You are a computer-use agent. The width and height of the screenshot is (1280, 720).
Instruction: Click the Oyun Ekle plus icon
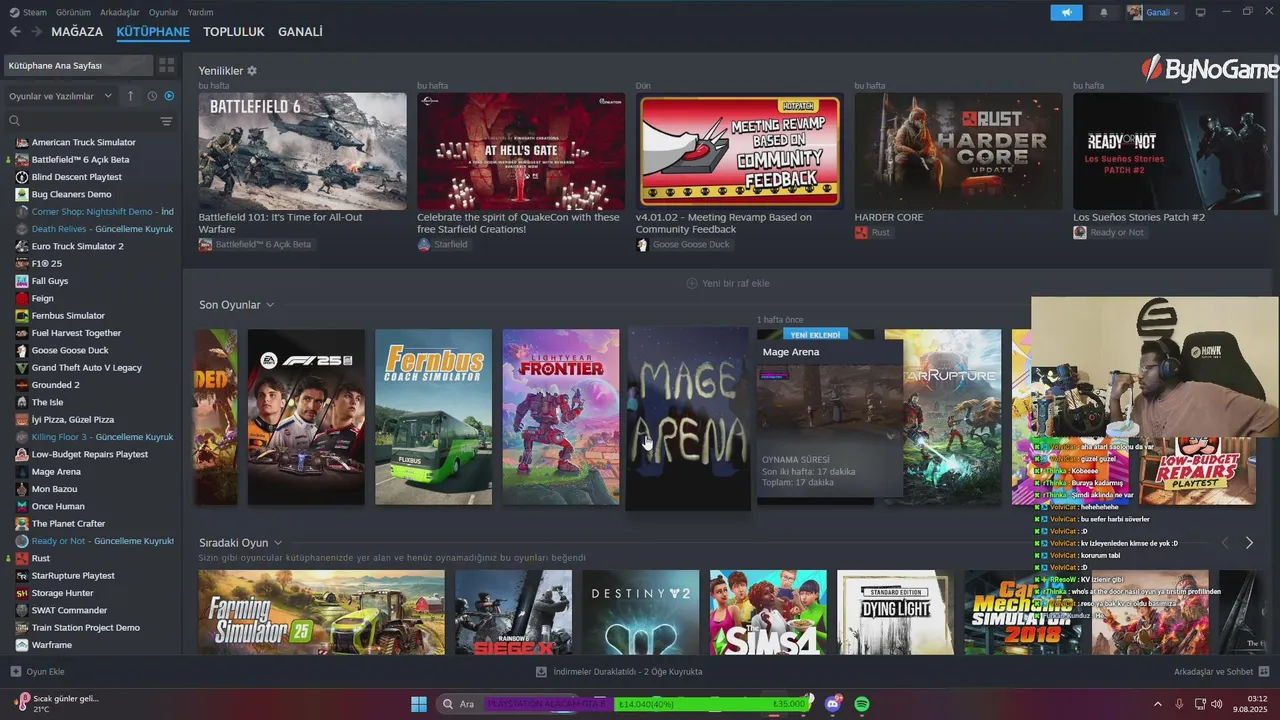(x=15, y=672)
